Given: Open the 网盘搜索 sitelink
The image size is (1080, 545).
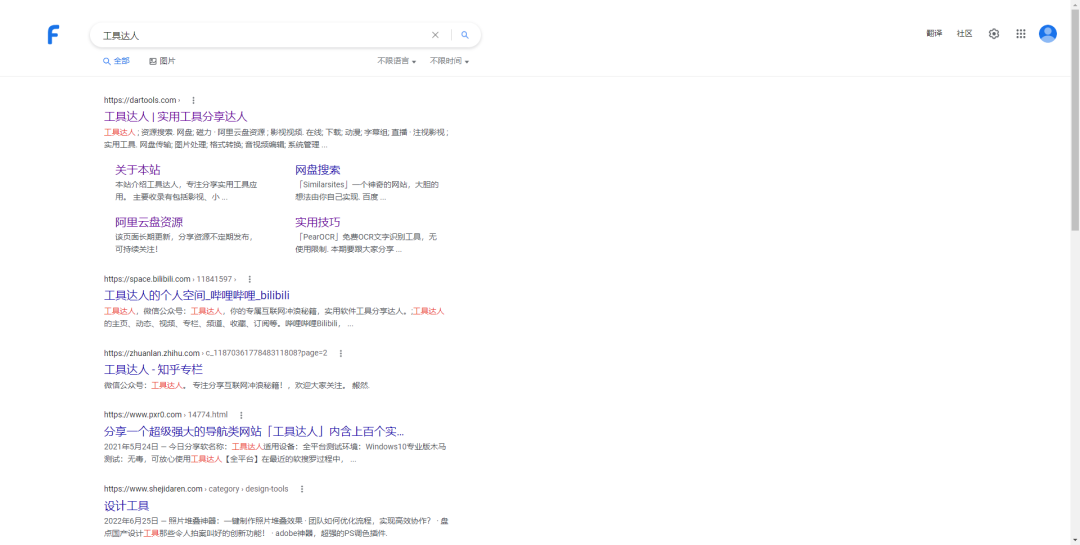Looking at the screenshot, I should (318, 169).
